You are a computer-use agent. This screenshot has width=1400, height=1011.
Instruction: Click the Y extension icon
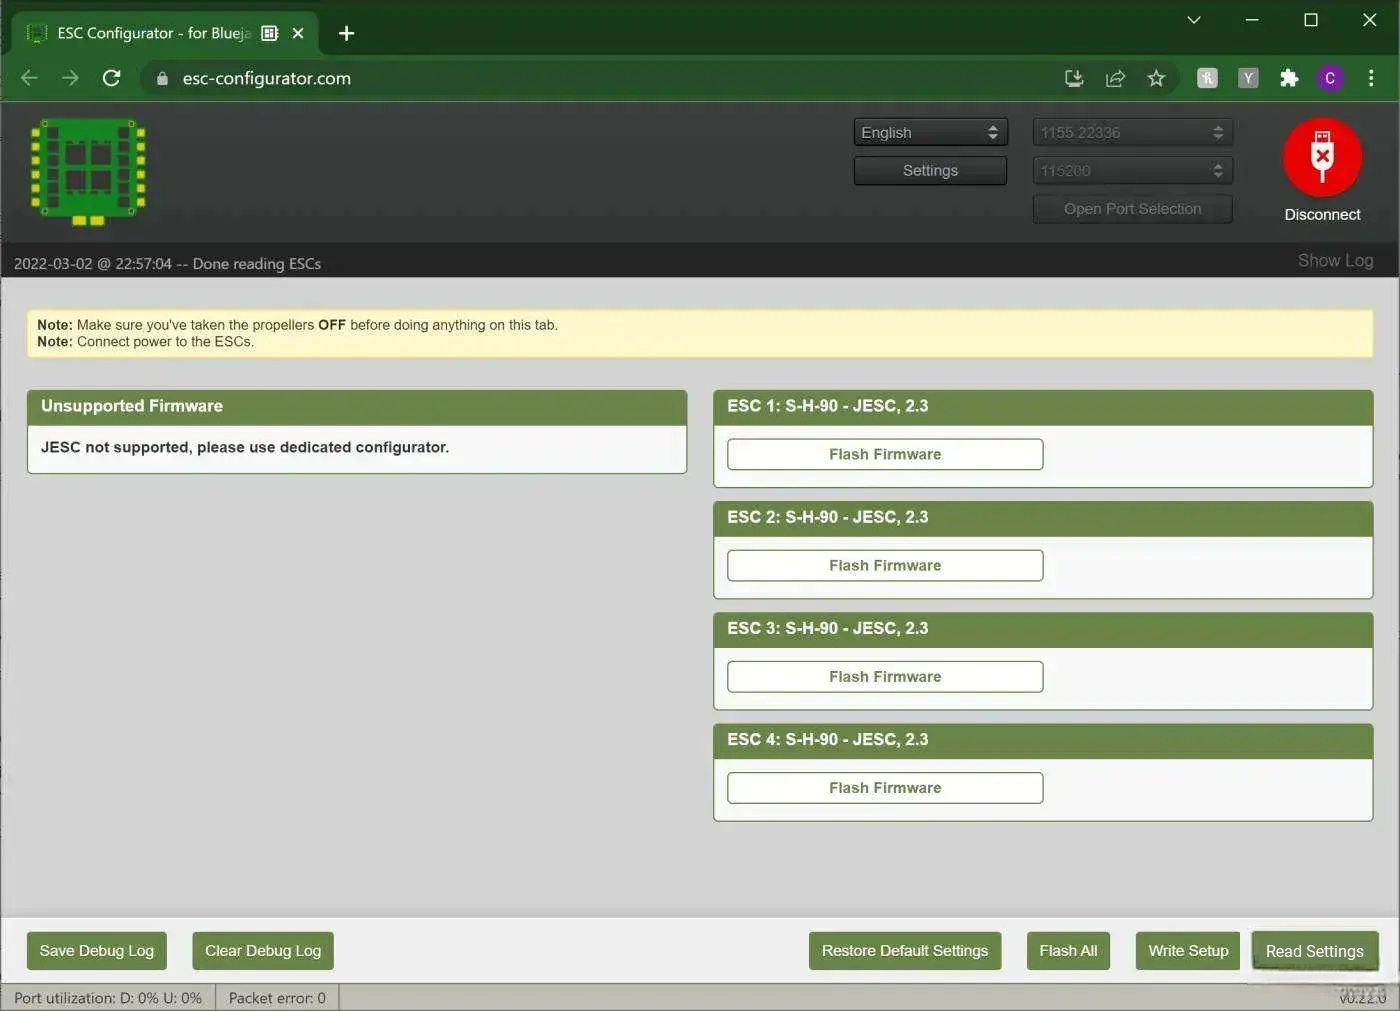[x=1247, y=78]
